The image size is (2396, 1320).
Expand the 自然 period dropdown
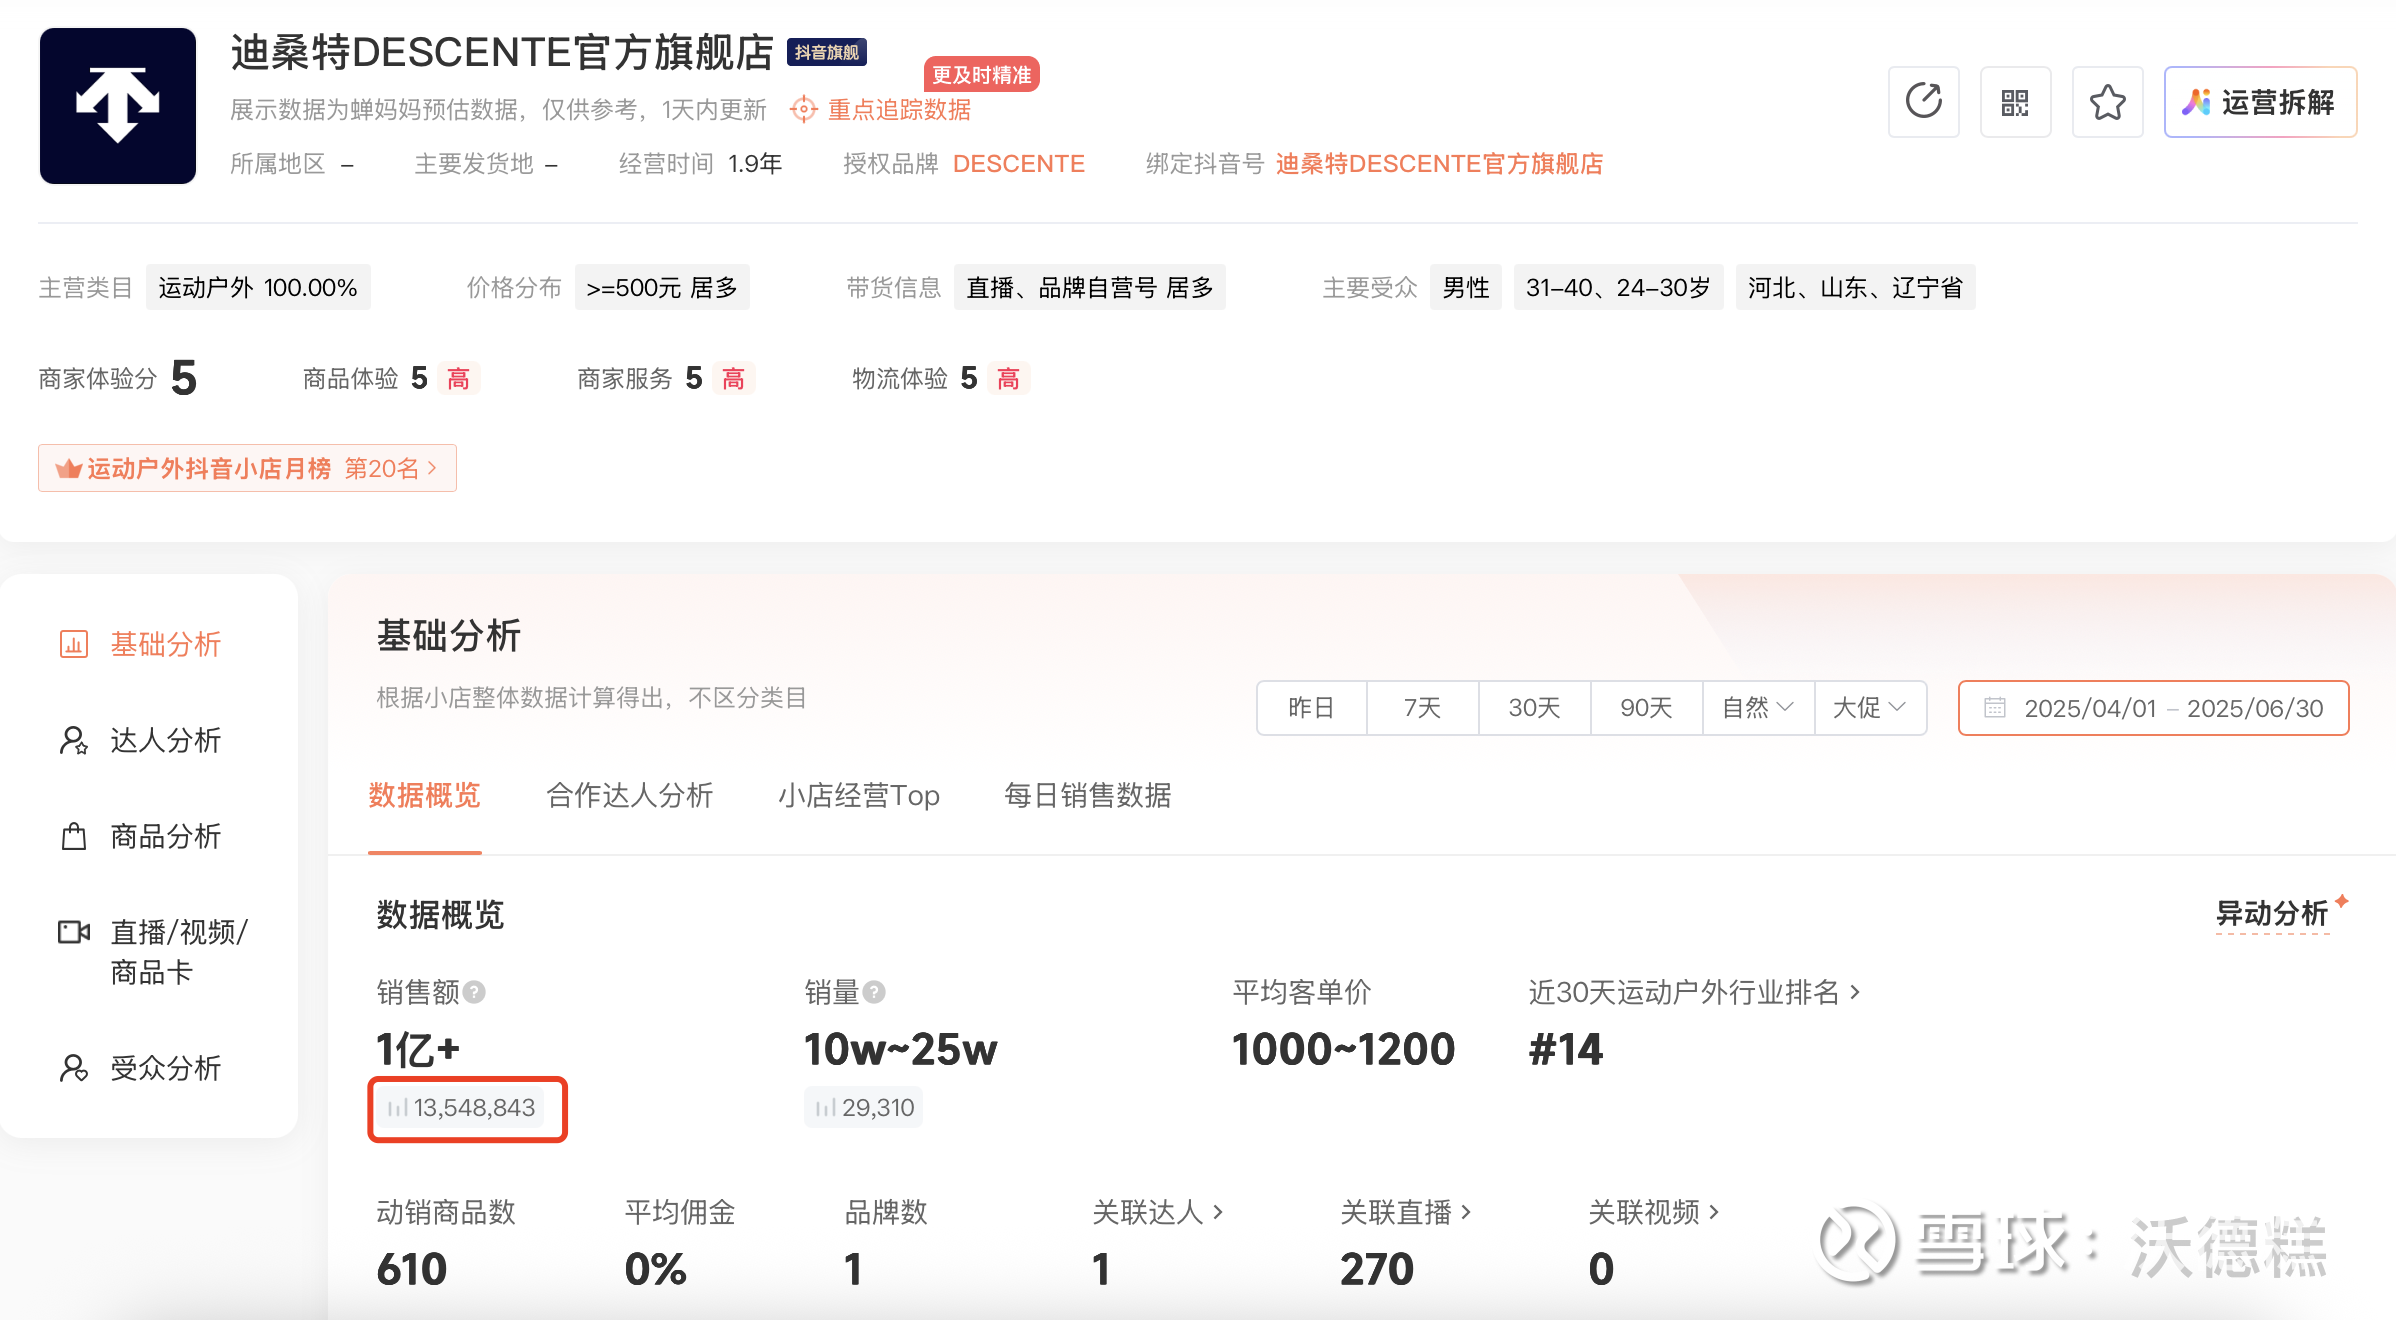[x=1758, y=708]
